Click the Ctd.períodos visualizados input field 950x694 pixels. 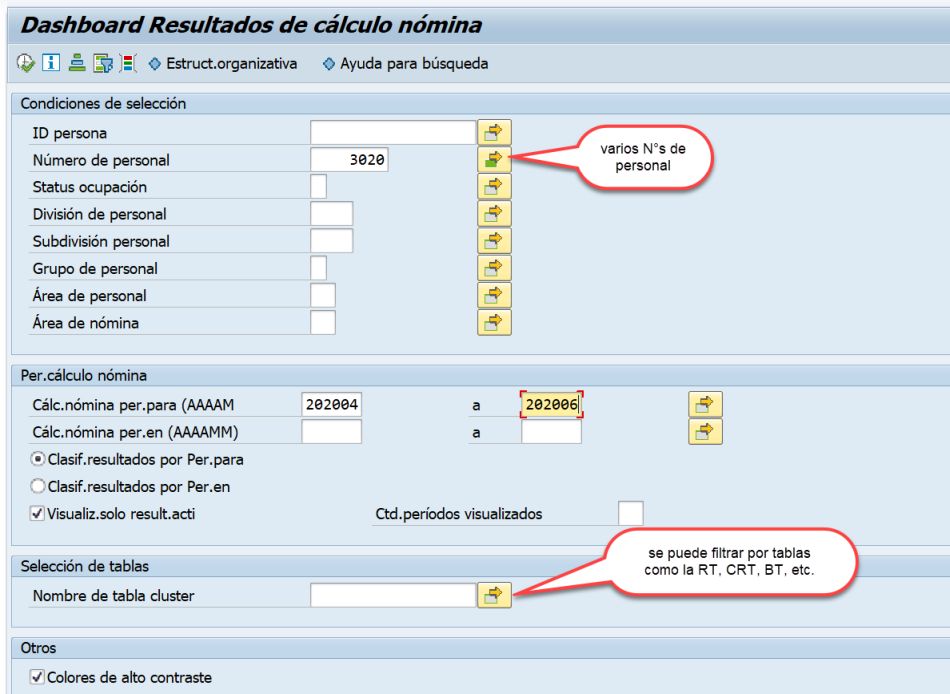pos(631,513)
